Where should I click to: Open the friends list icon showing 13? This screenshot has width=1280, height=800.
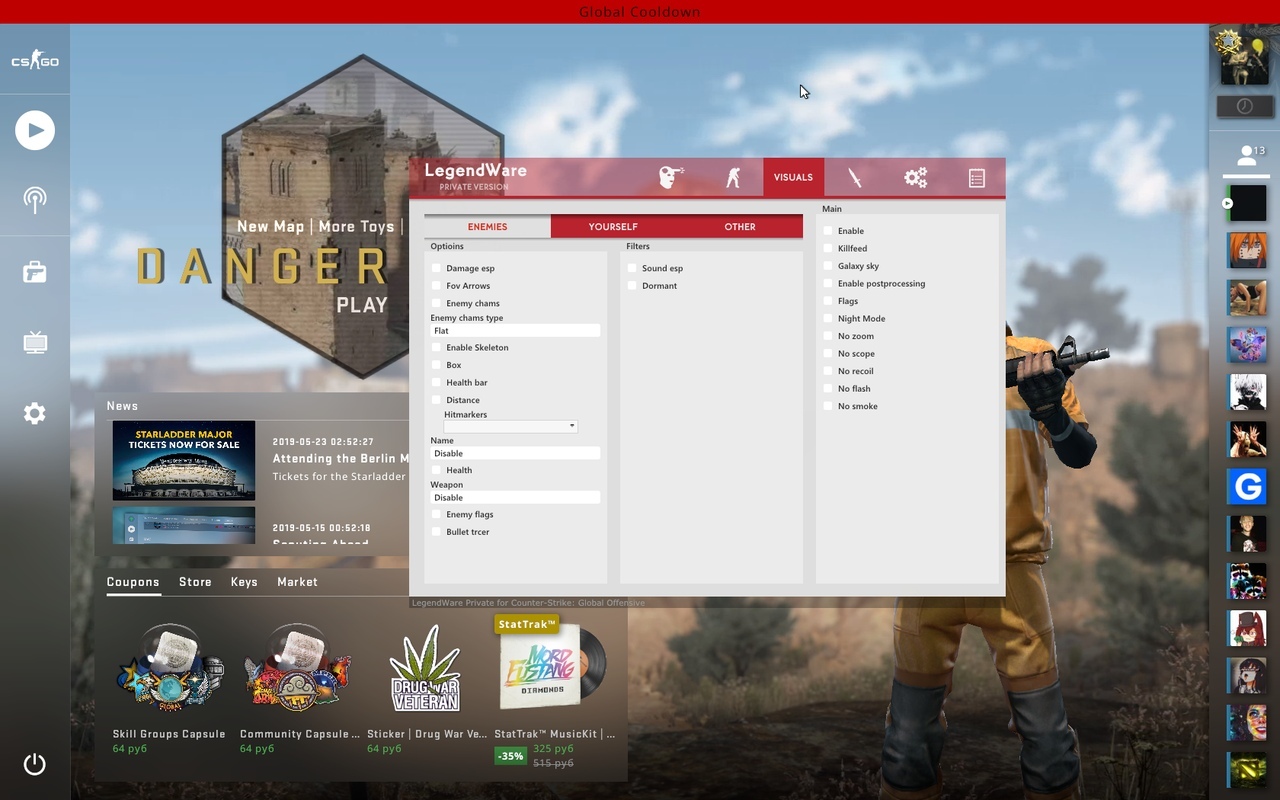(1248, 155)
